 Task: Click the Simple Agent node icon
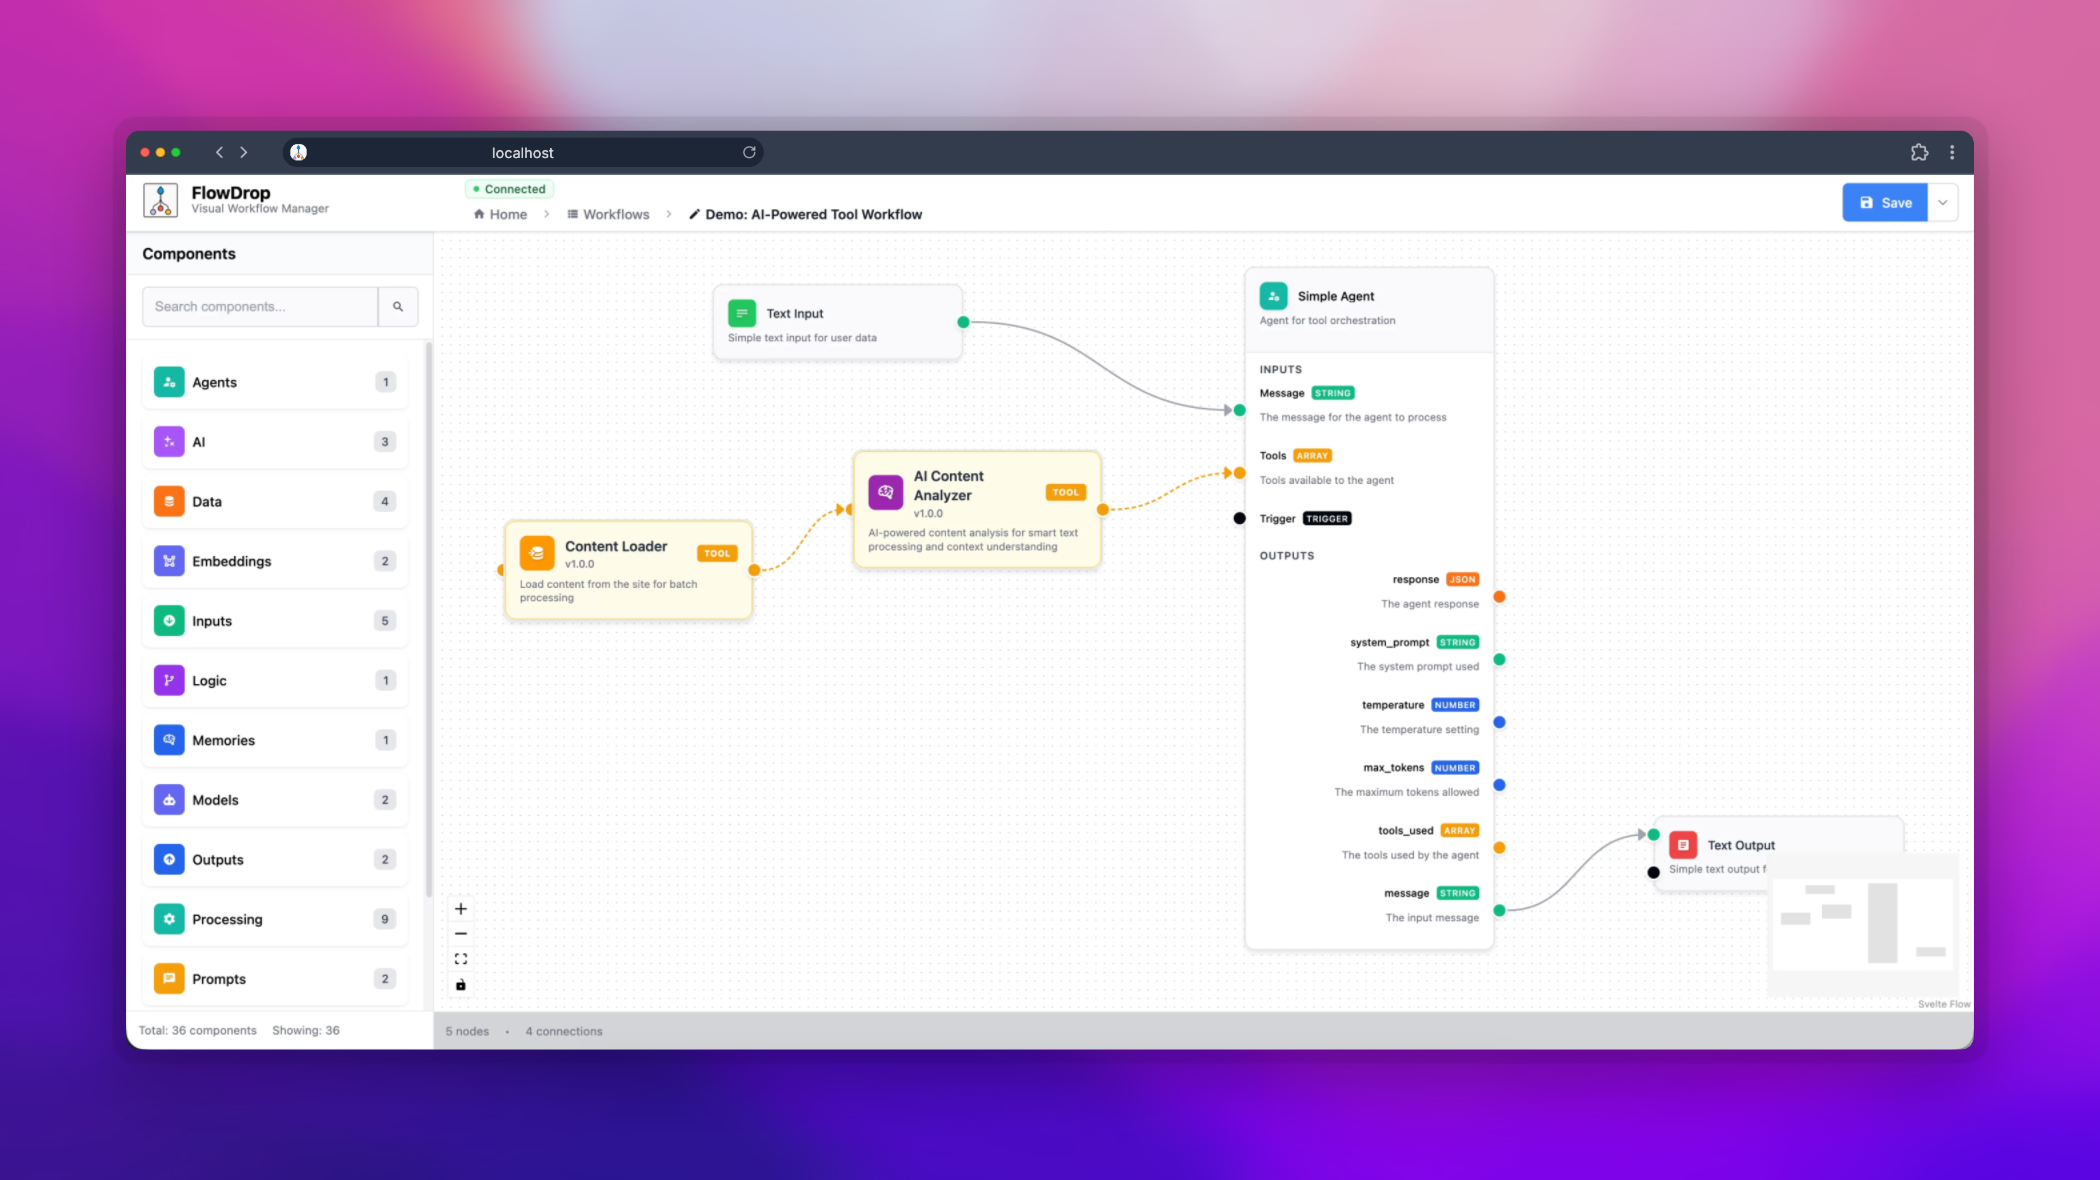point(1273,295)
